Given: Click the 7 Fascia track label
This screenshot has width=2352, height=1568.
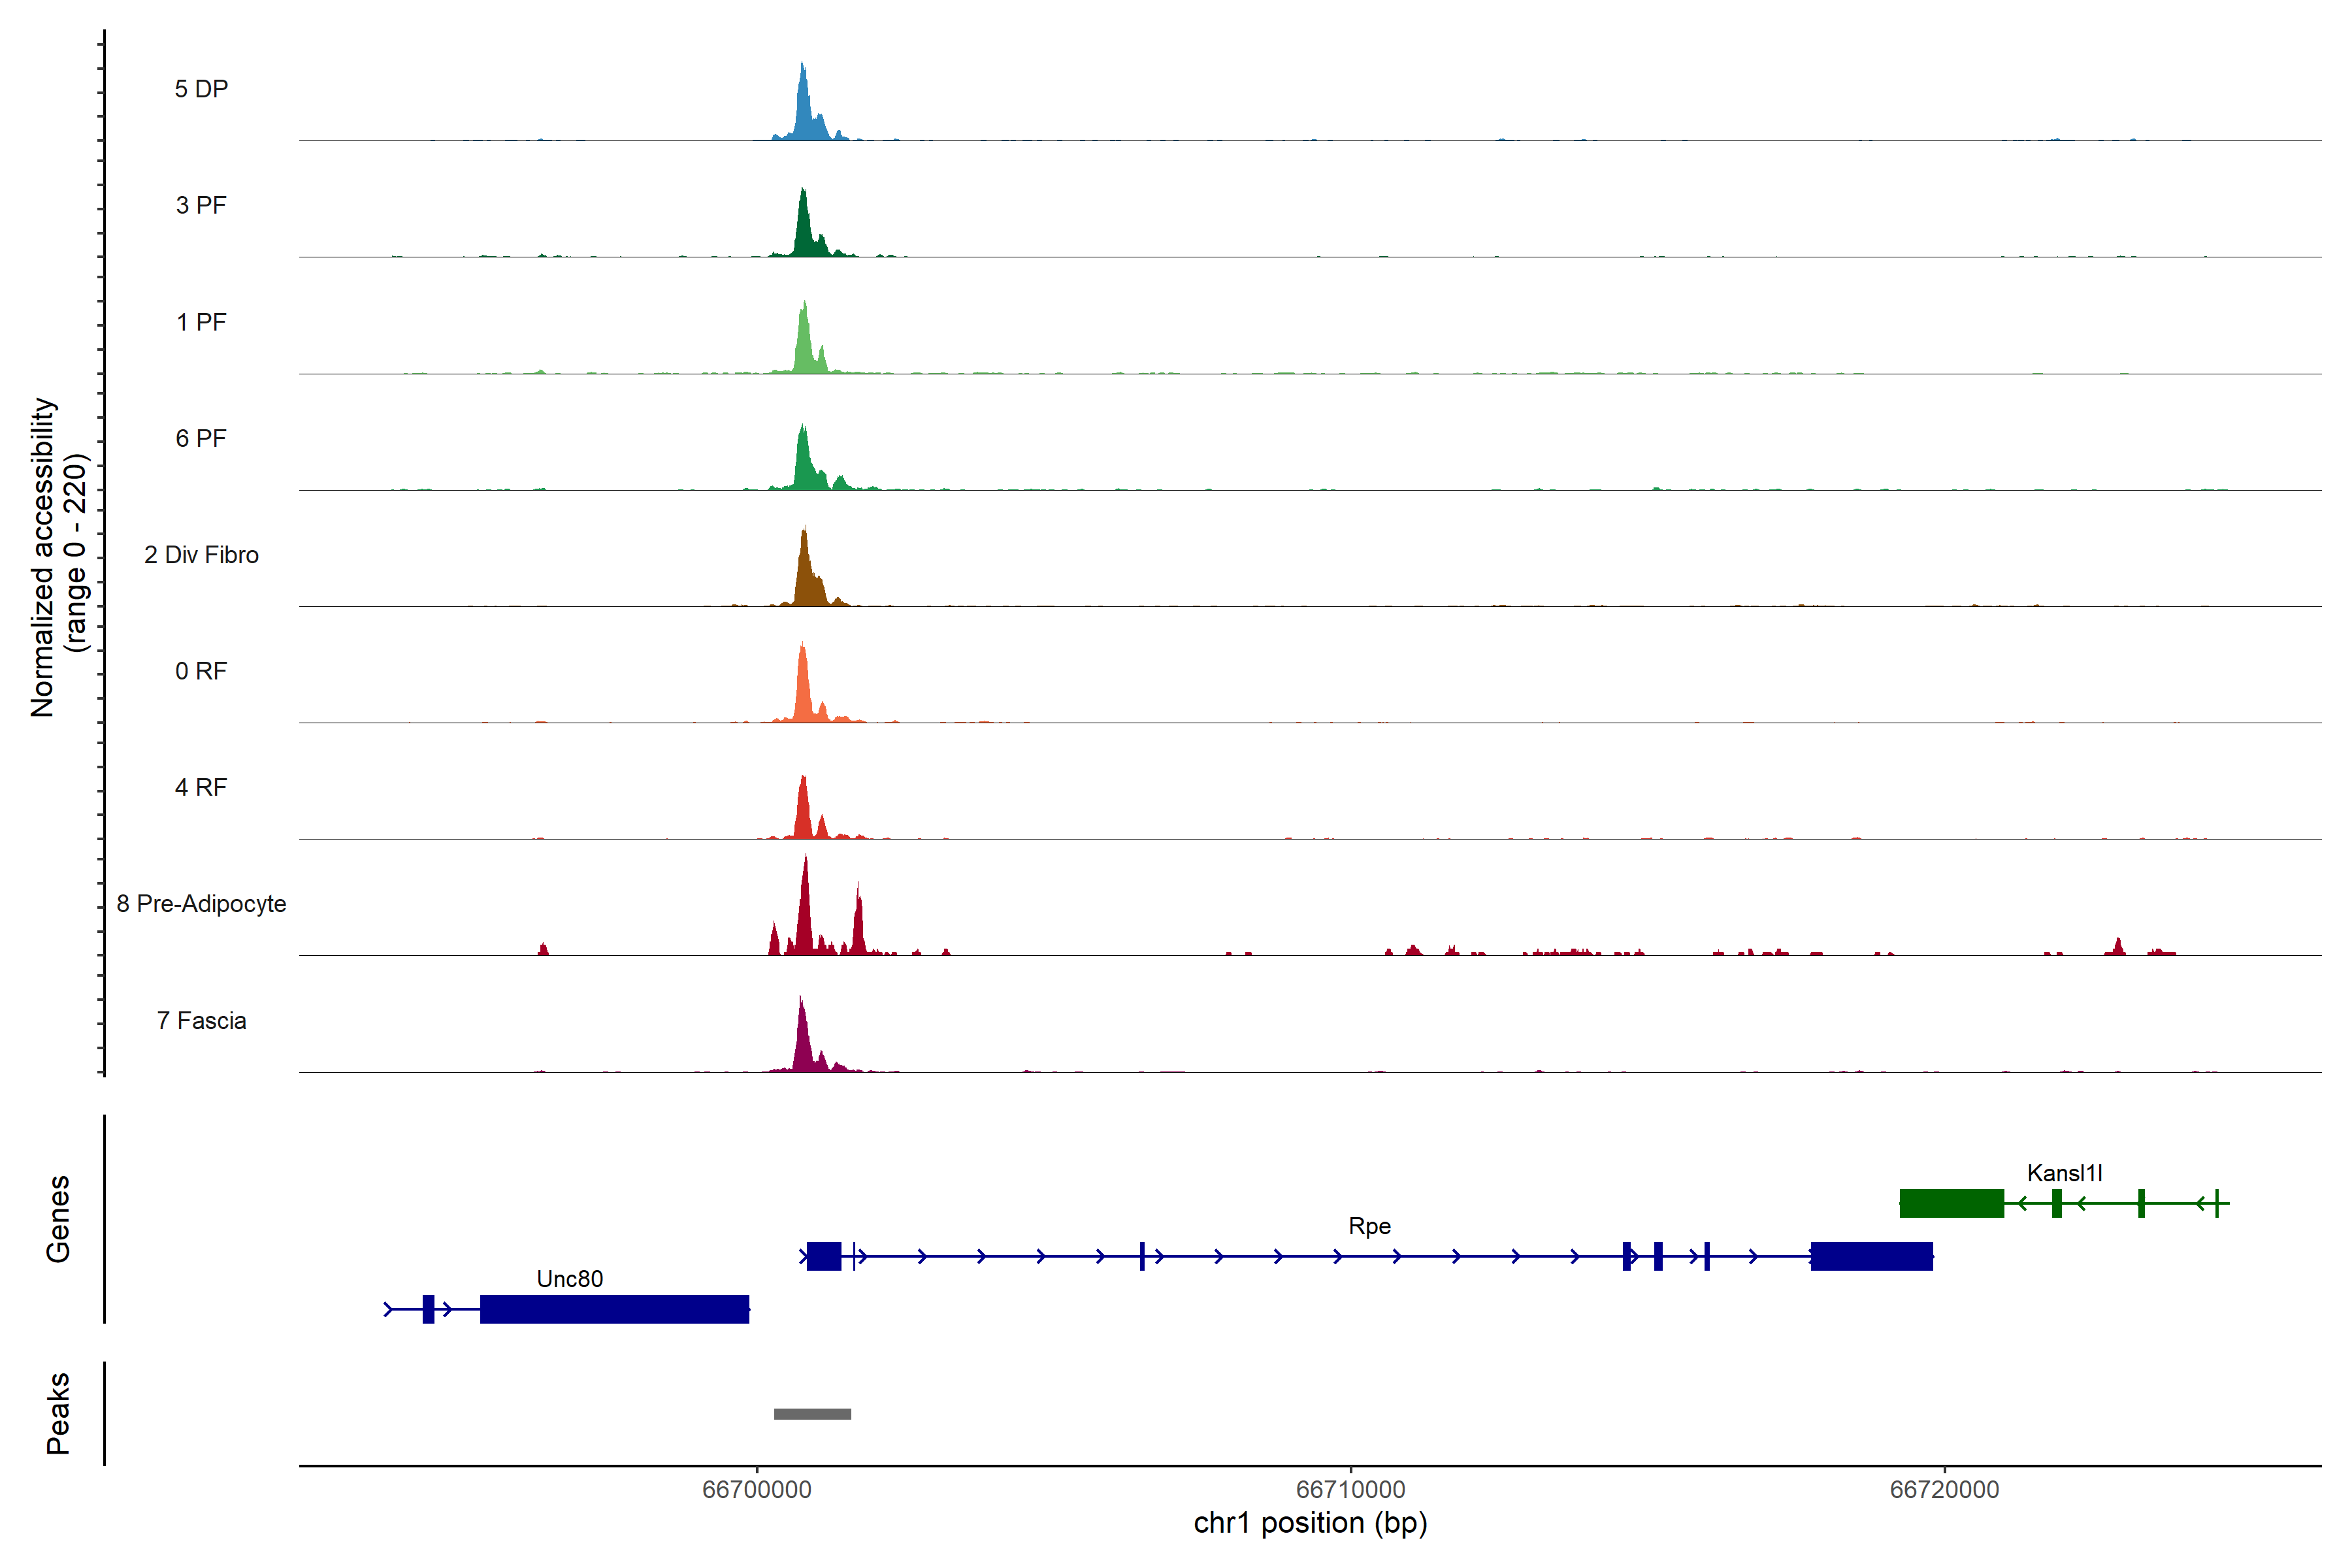Looking at the screenshot, I should (201, 1020).
